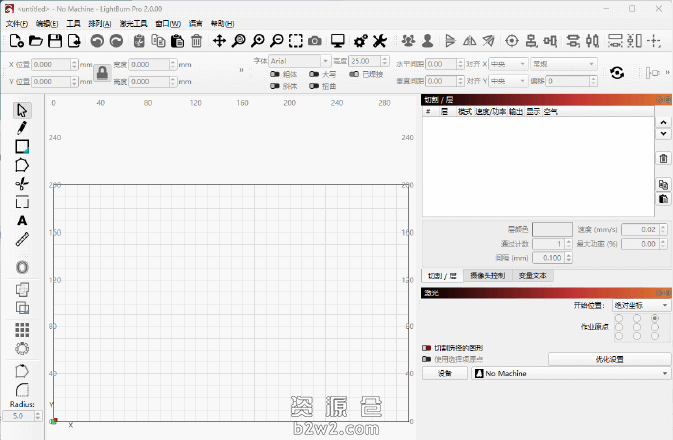
Task: Click the camera capture toolbar icon
Action: pos(315,41)
